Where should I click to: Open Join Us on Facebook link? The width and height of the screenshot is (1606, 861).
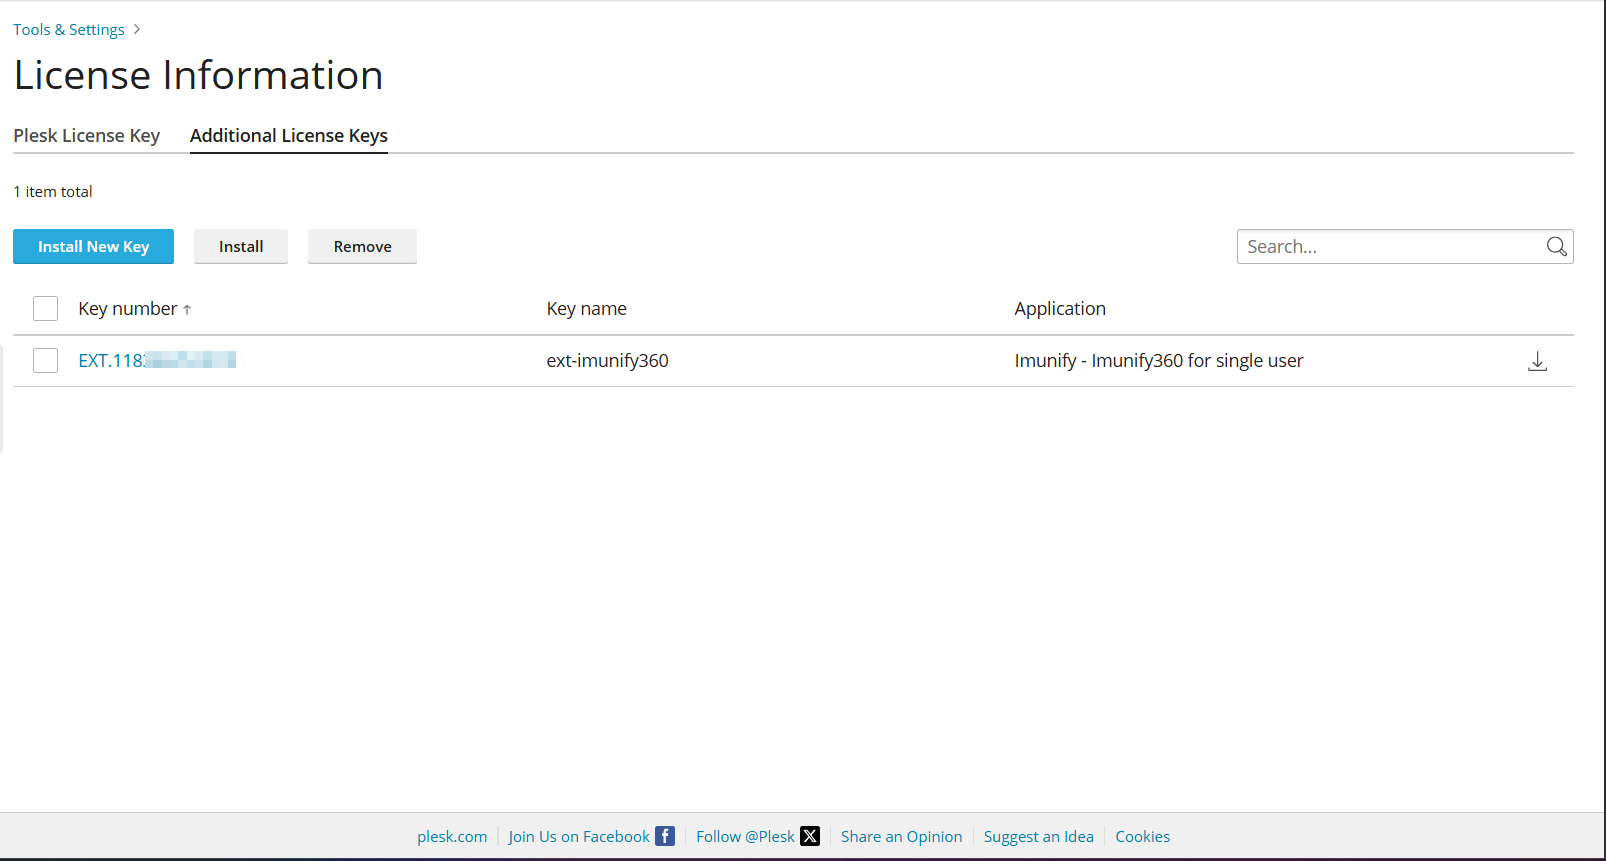pyautogui.click(x=579, y=836)
